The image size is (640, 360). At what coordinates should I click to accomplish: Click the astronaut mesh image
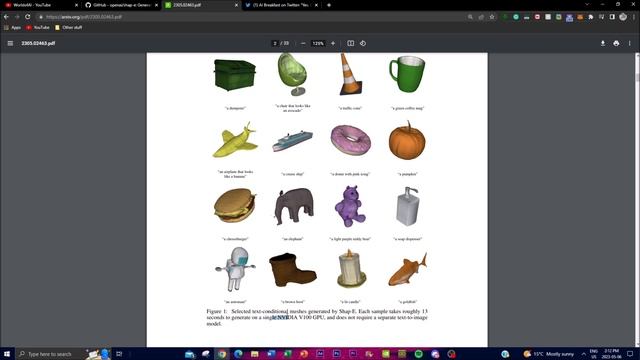(236, 269)
